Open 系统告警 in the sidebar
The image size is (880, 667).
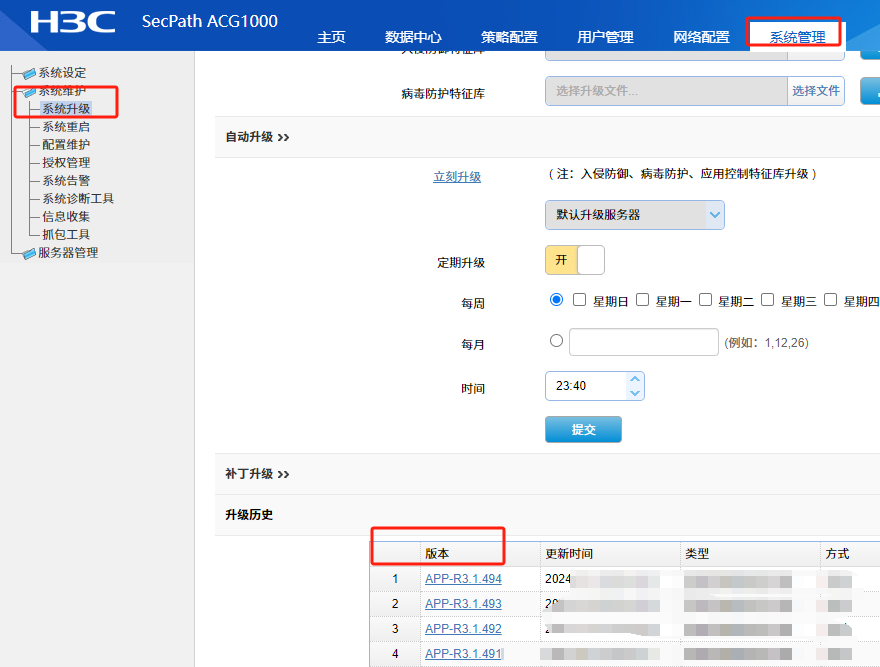click(x=66, y=181)
